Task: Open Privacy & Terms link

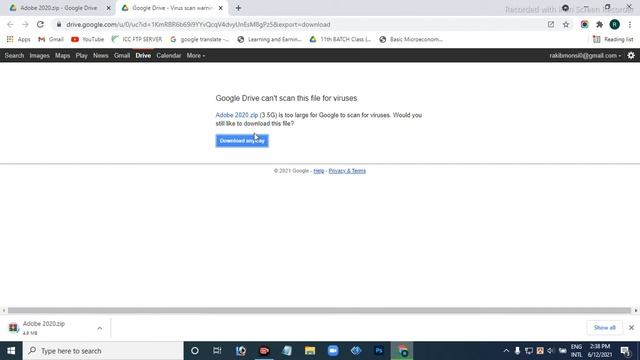Action: point(347,171)
